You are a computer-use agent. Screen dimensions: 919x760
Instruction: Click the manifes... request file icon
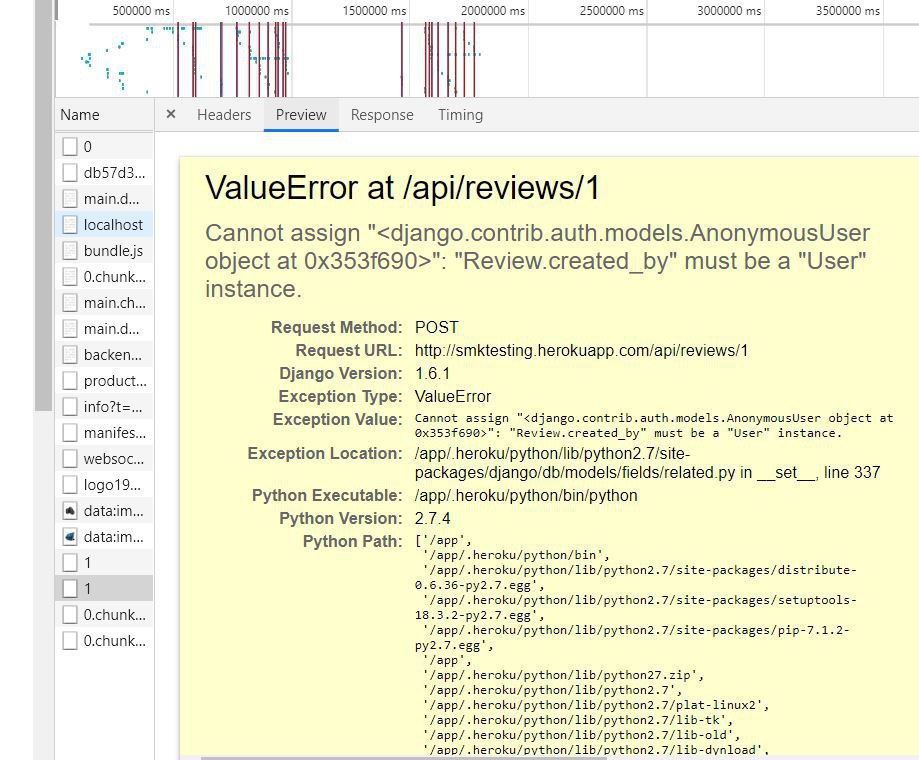(70, 433)
